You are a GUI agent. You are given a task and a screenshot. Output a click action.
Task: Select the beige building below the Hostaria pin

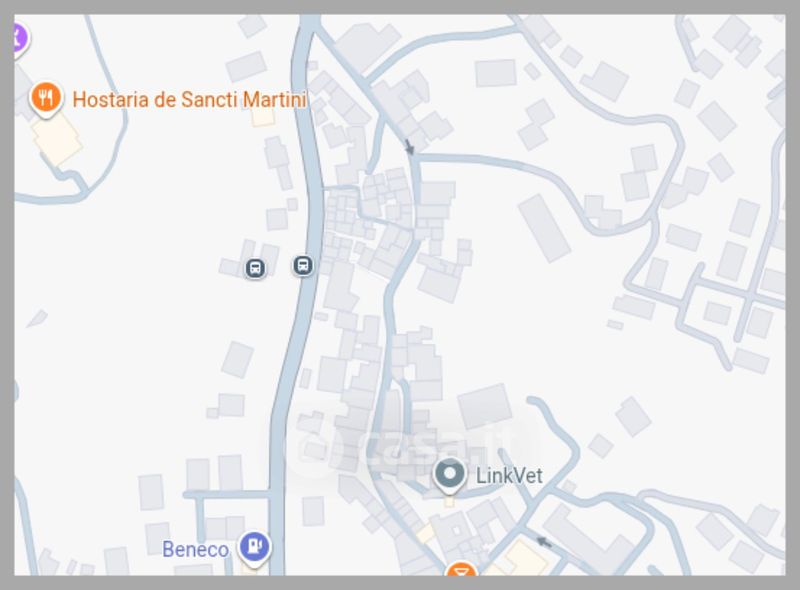point(56,138)
